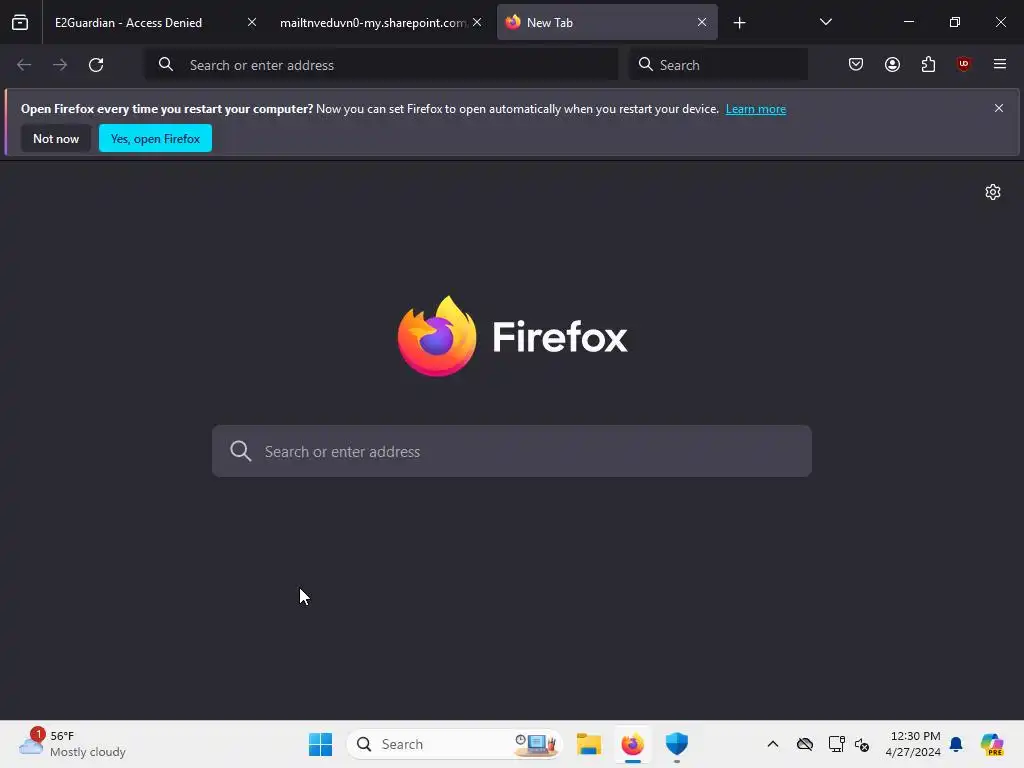Open network status tray icon

[x=837, y=744]
